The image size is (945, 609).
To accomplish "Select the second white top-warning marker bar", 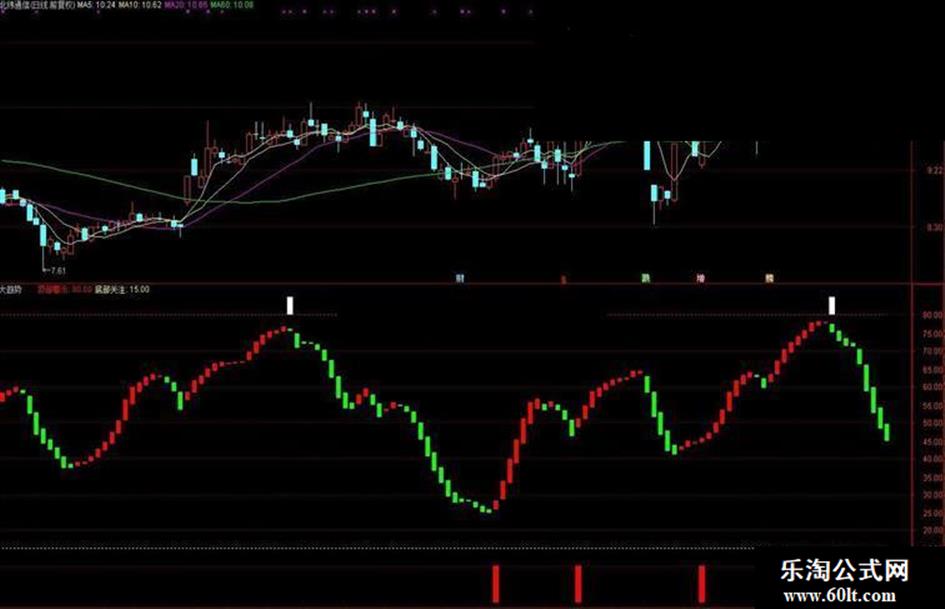I will click(x=832, y=305).
